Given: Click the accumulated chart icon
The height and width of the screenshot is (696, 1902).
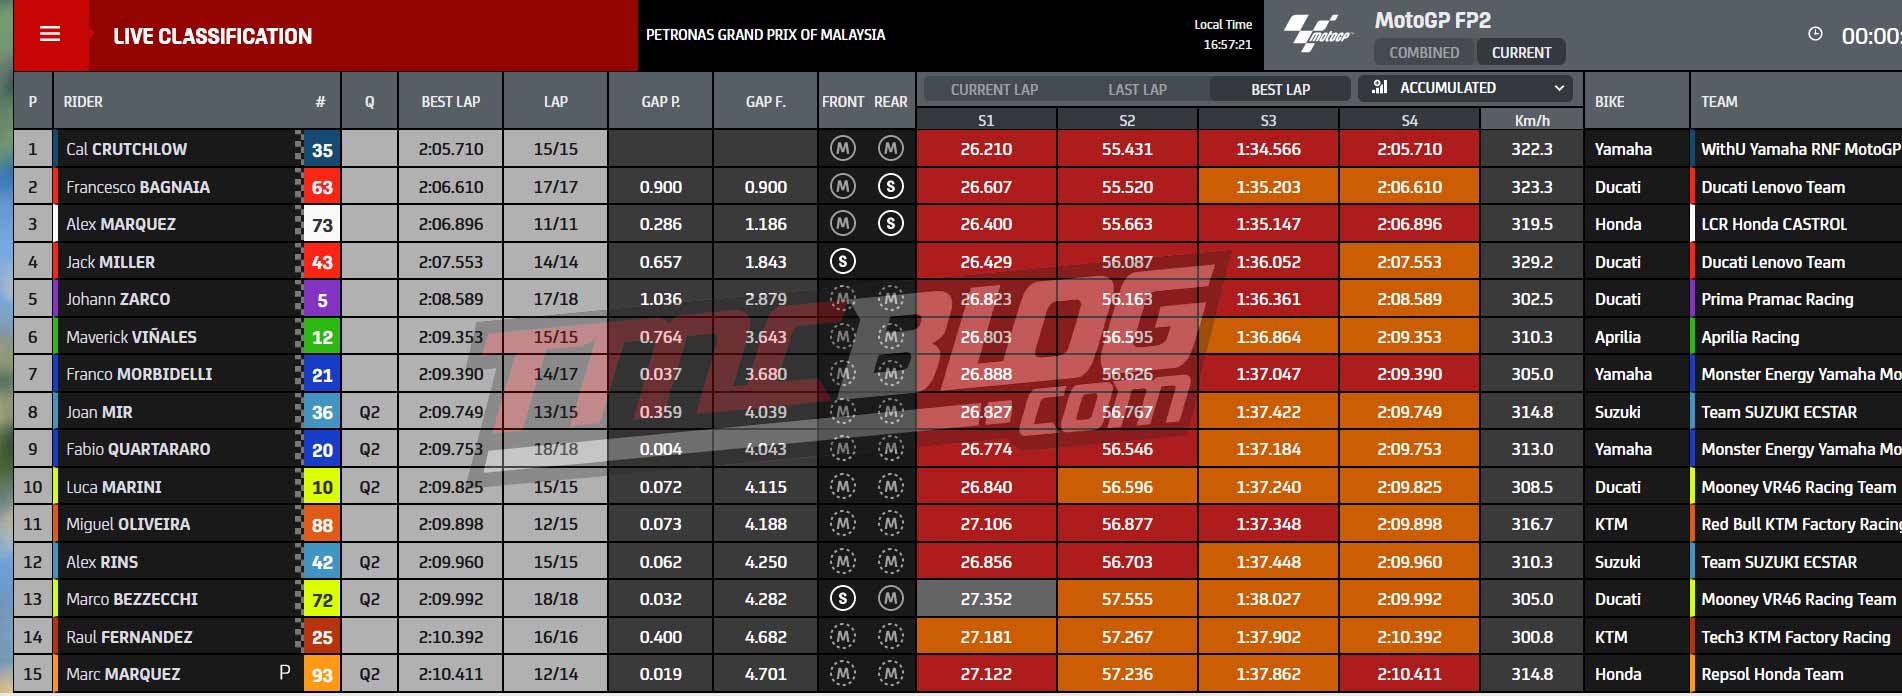Looking at the screenshot, I should tap(1380, 88).
